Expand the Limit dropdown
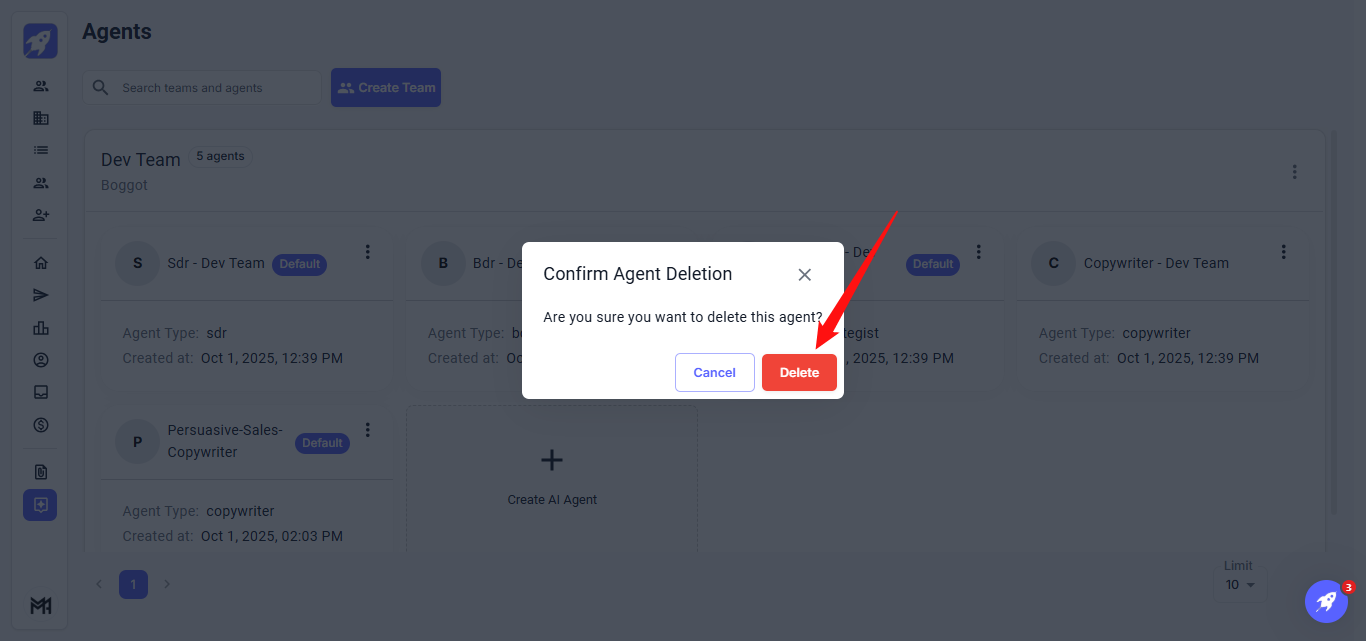The width and height of the screenshot is (1366, 641). (x=1240, y=585)
